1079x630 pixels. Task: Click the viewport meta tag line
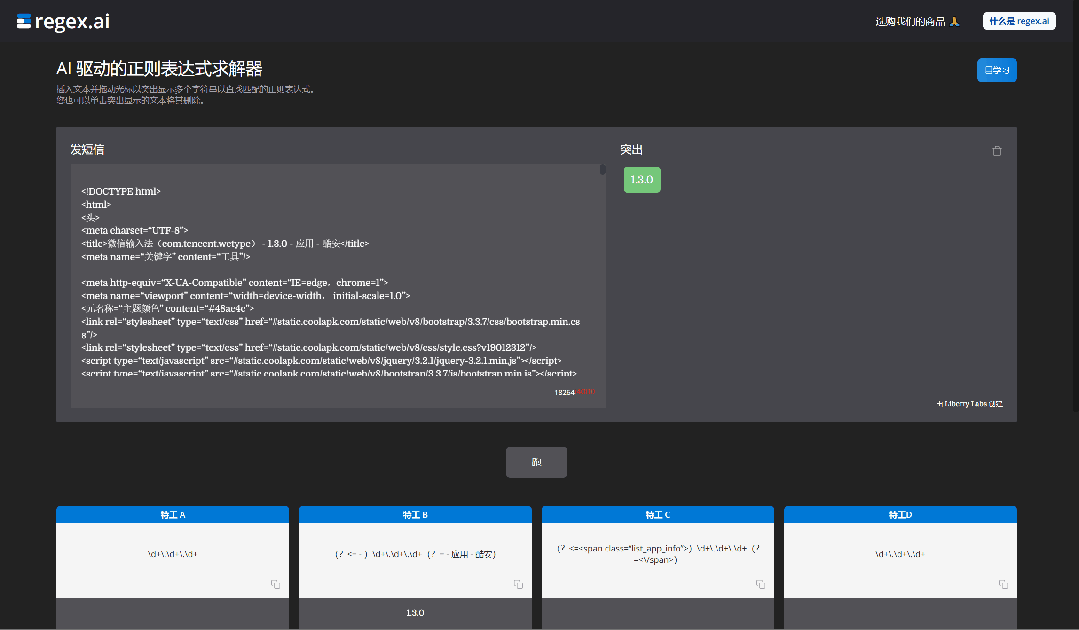tap(246, 296)
